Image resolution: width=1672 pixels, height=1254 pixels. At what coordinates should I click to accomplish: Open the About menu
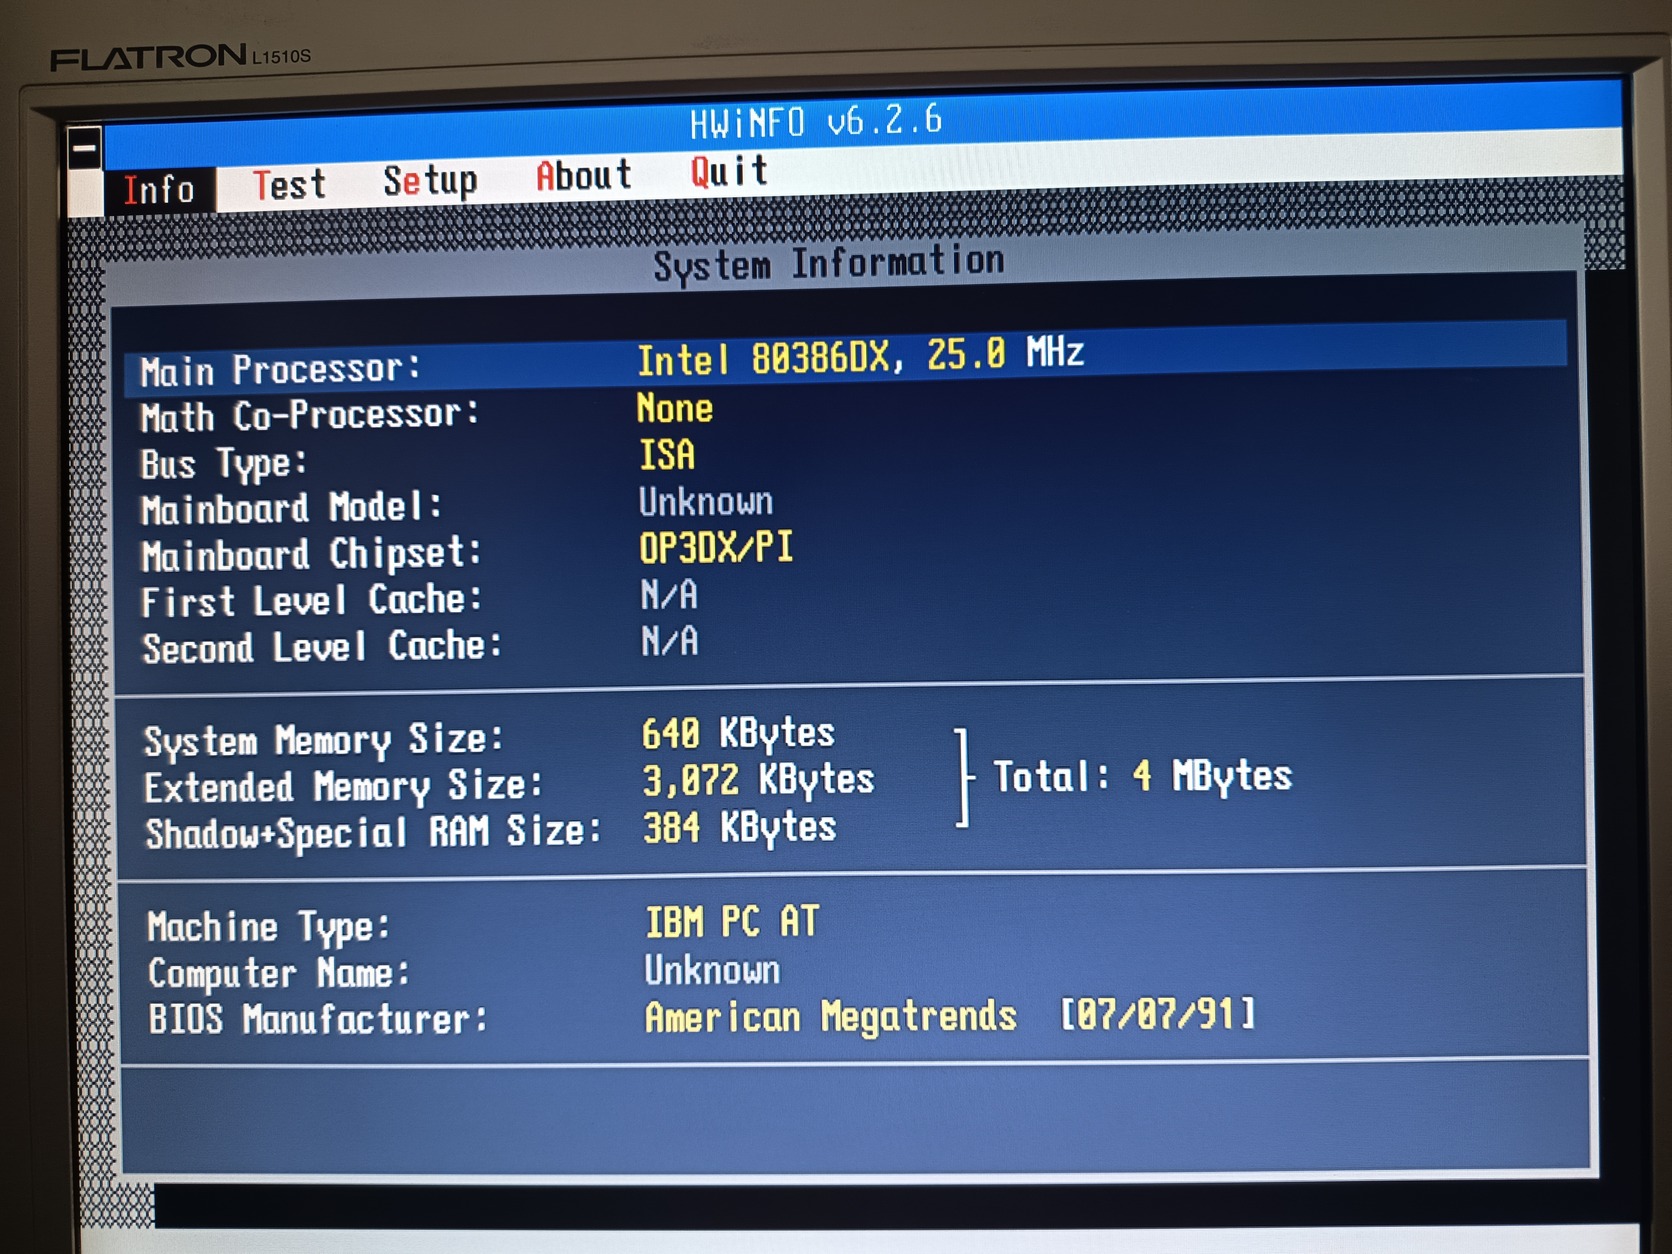click(x=584, y=176)
